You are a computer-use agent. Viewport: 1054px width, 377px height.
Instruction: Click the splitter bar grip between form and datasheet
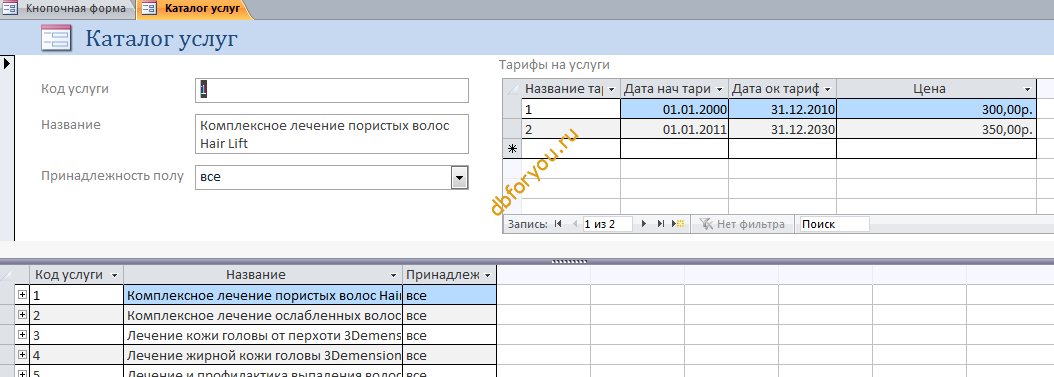[570, 261]
